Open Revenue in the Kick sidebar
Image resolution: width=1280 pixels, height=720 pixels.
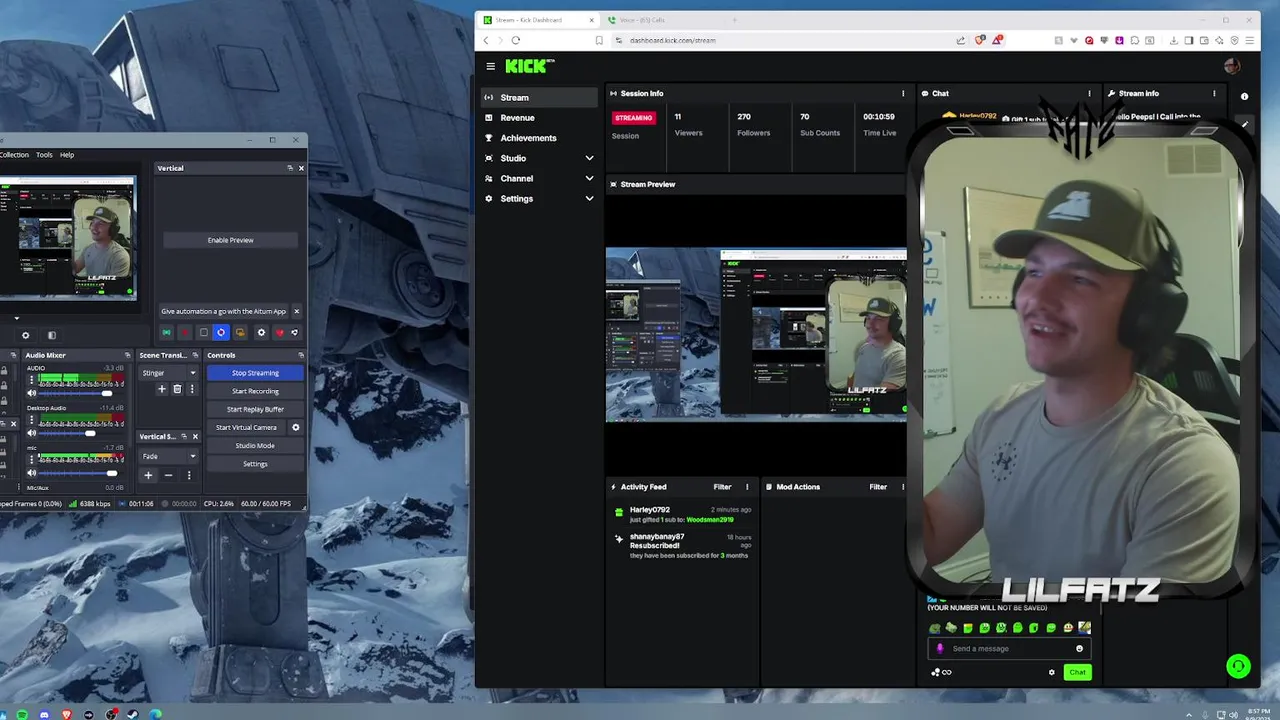tap(538, 118)
